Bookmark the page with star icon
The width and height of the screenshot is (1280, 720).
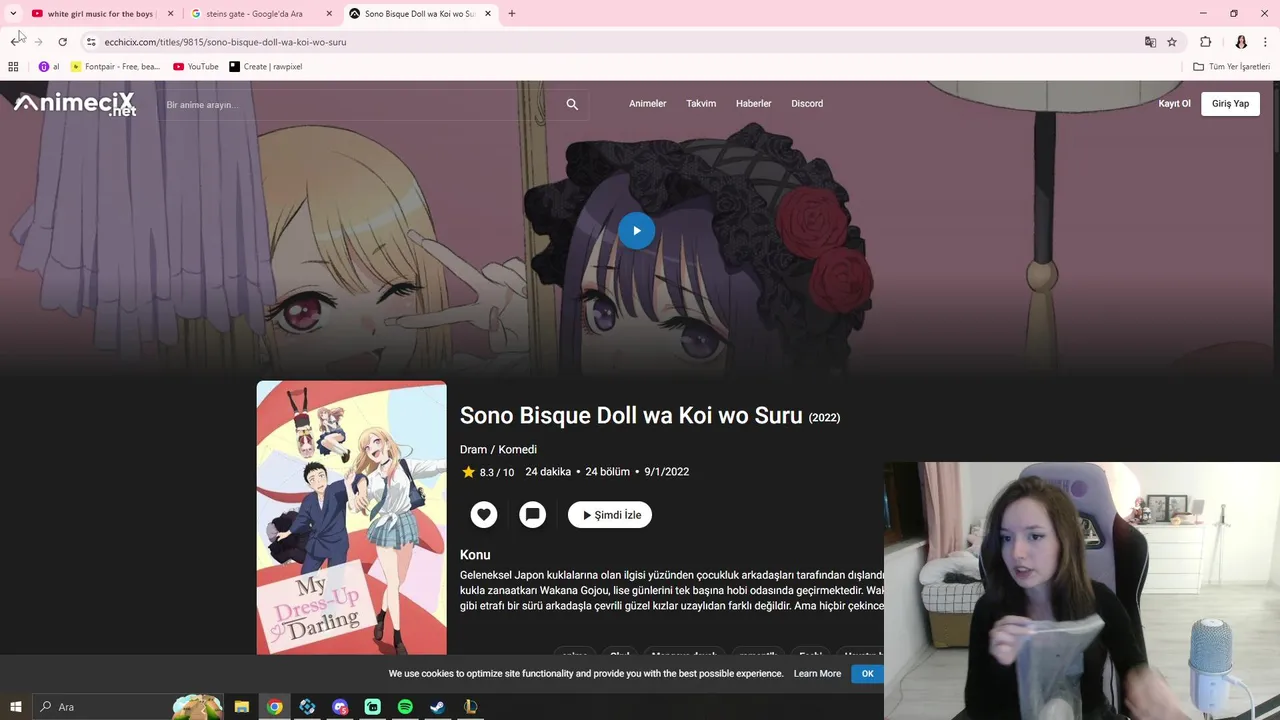click(1172, 42)
